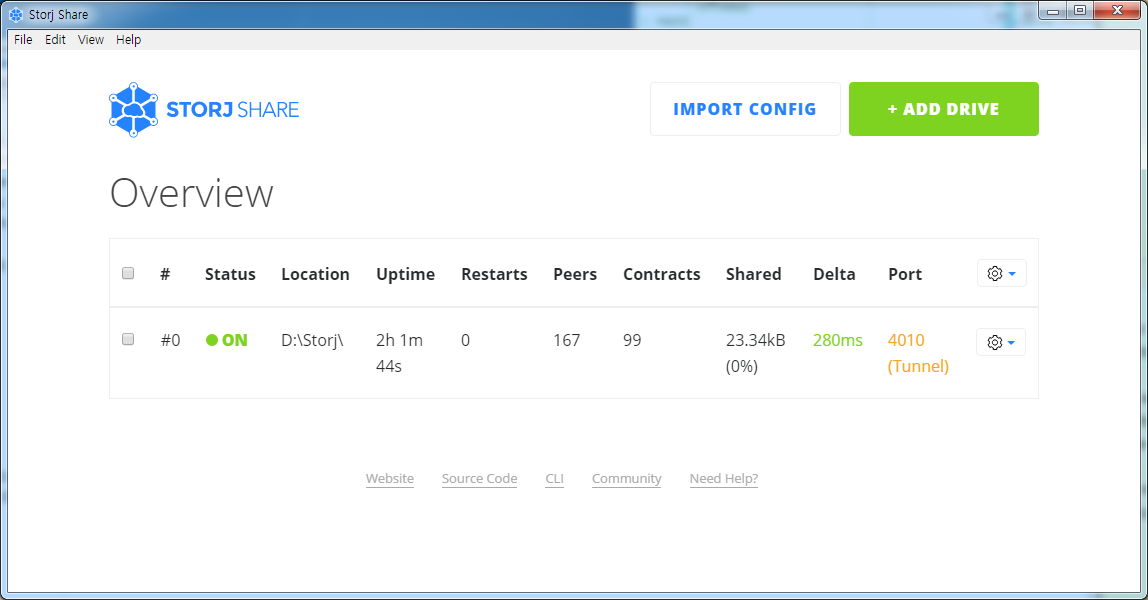Viewport: 1148px width, 600px height.
Task: Click the Need Help? link
Action: [723, 479]
